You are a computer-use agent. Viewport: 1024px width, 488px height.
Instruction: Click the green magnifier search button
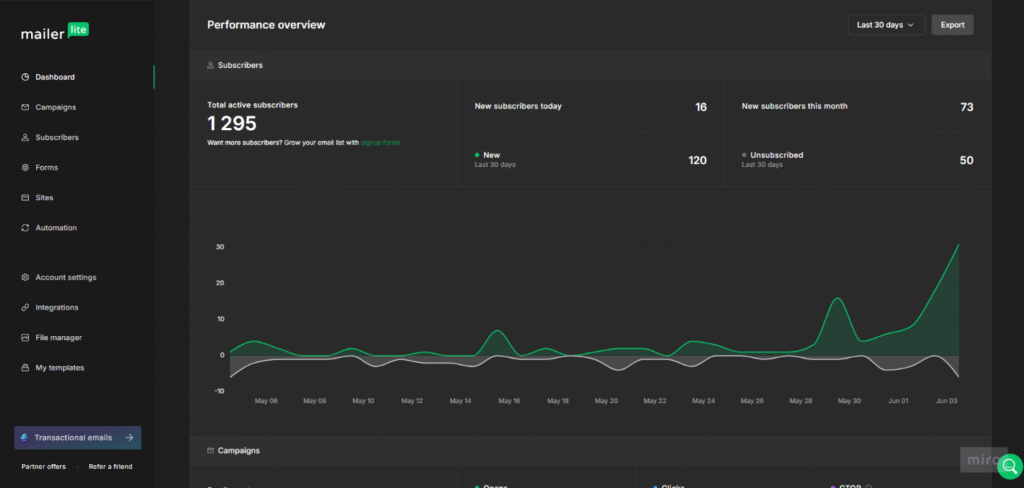(x=1009, y=465)
